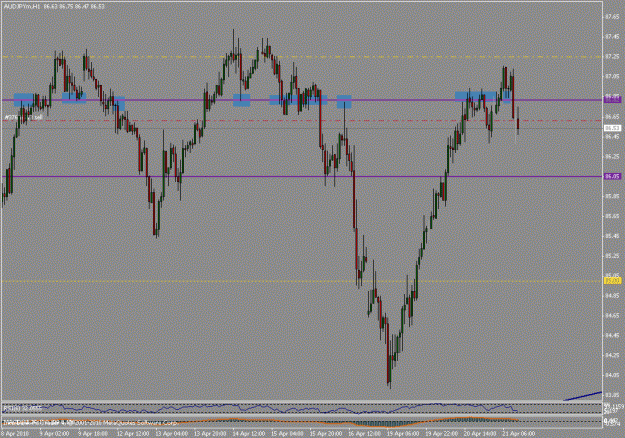The image size is (625, 438).
Task: Select the upper purple horizontal line's price tag
Action: (x=613, y=100)
